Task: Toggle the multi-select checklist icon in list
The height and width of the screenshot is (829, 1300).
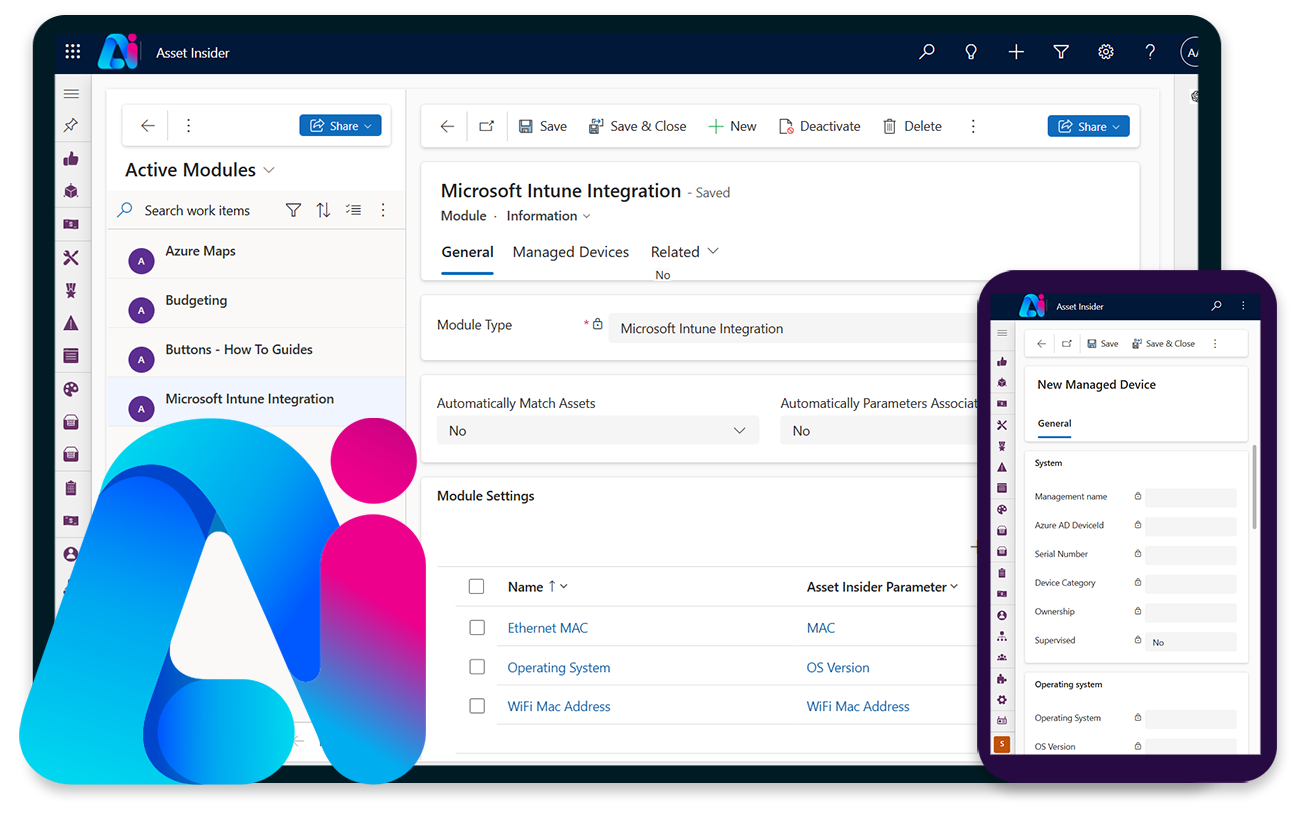Action: 353,210
